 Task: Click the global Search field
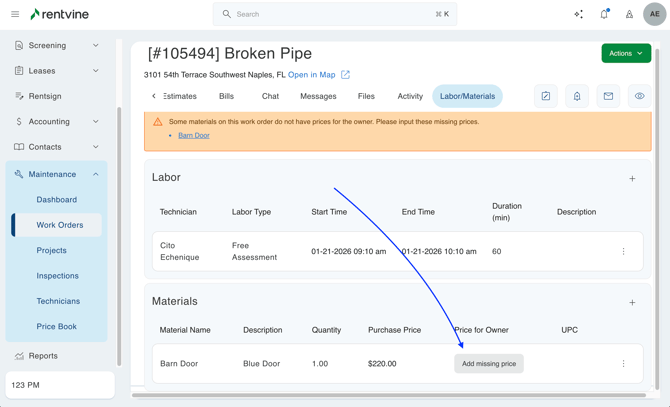pyautogui.click(x=335, y=14)
